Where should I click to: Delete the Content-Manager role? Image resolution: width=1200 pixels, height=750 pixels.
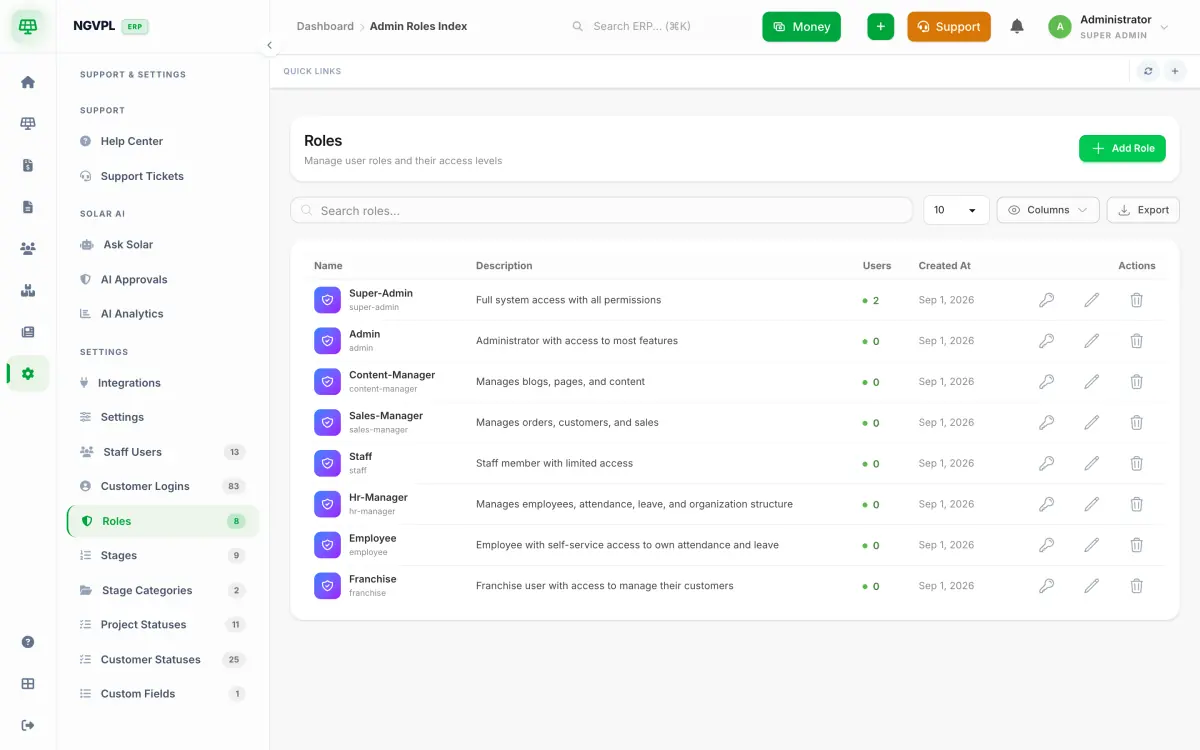click(x=1136, y=382)
